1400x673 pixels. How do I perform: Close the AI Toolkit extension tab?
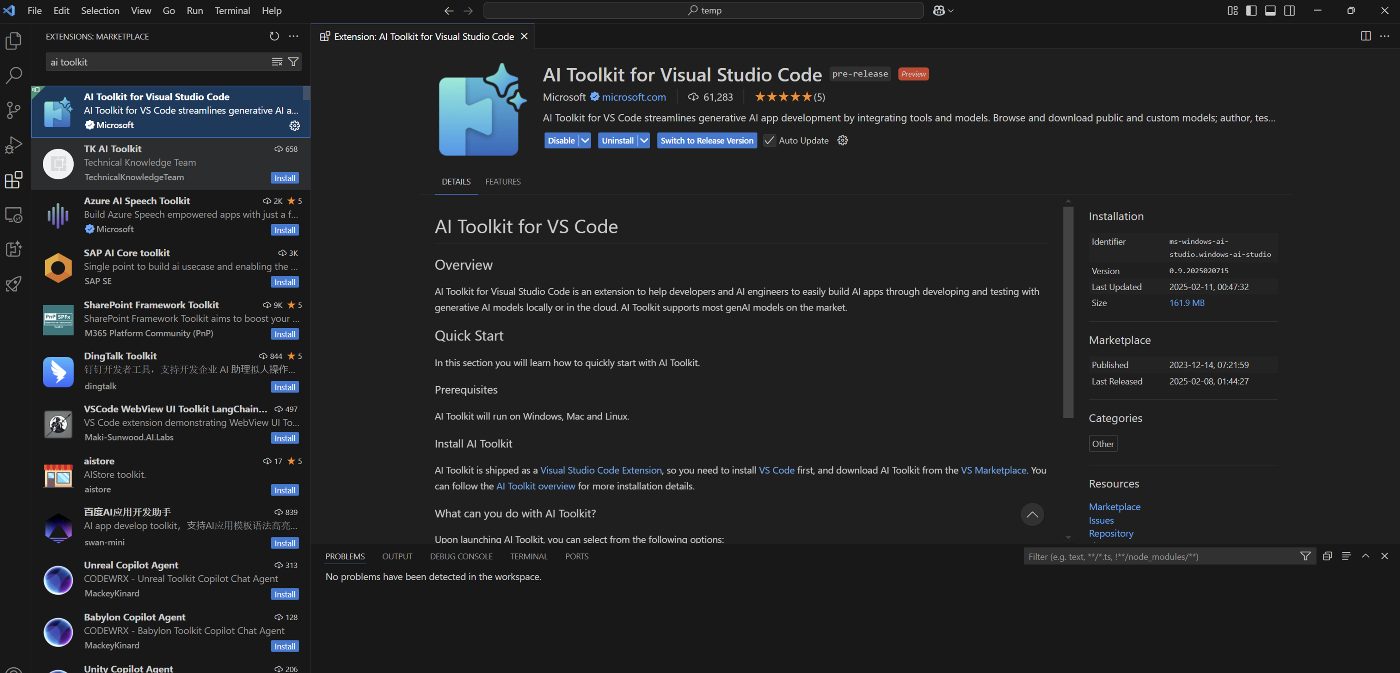523,36
